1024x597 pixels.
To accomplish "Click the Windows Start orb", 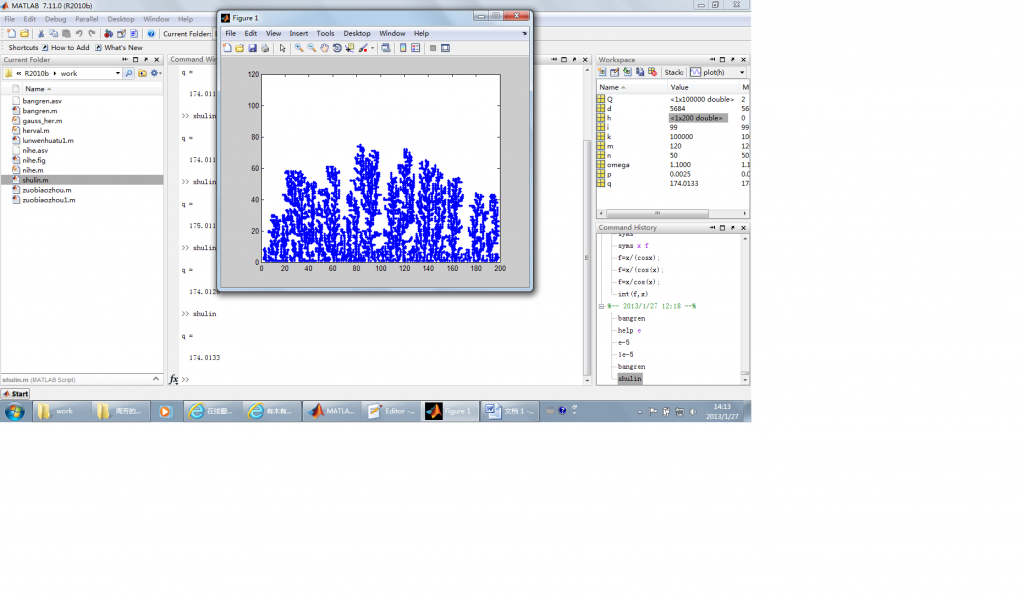I will tap(14, 411).
